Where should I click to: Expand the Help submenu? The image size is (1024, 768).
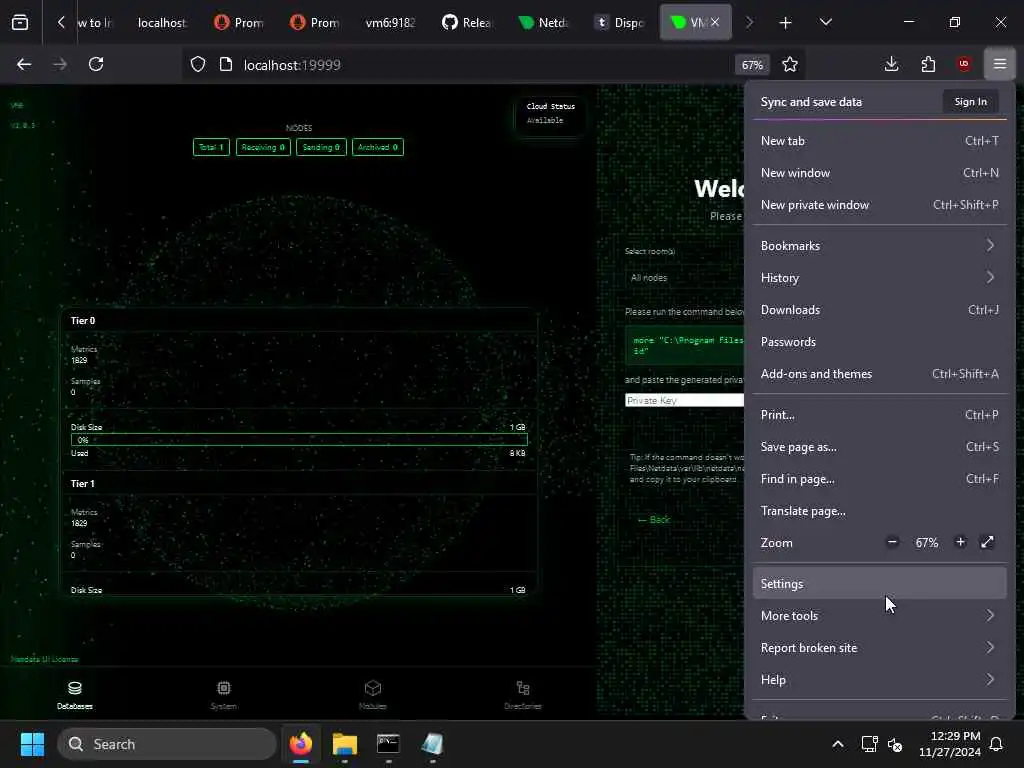click(x=880, y=680)
